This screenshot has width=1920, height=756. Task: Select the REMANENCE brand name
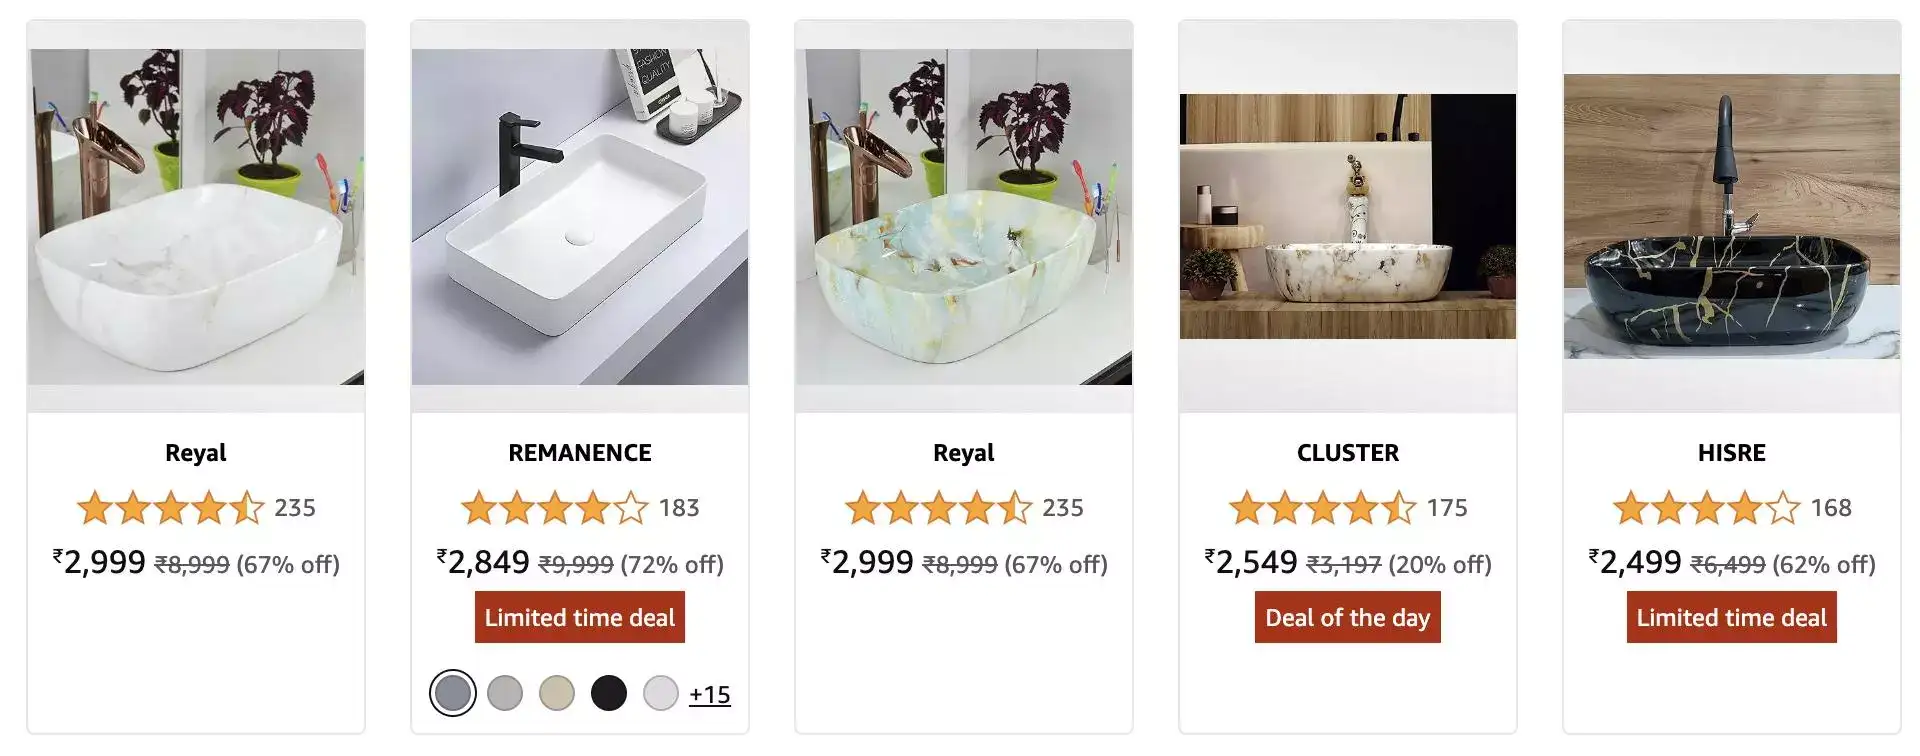tap(580, 452)
